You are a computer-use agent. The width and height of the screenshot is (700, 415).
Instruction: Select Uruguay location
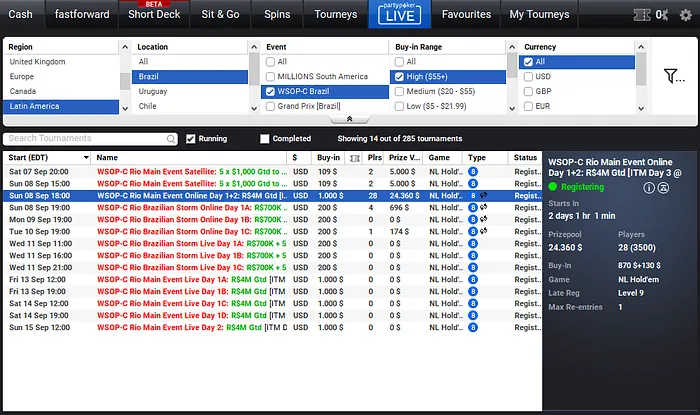190,91
